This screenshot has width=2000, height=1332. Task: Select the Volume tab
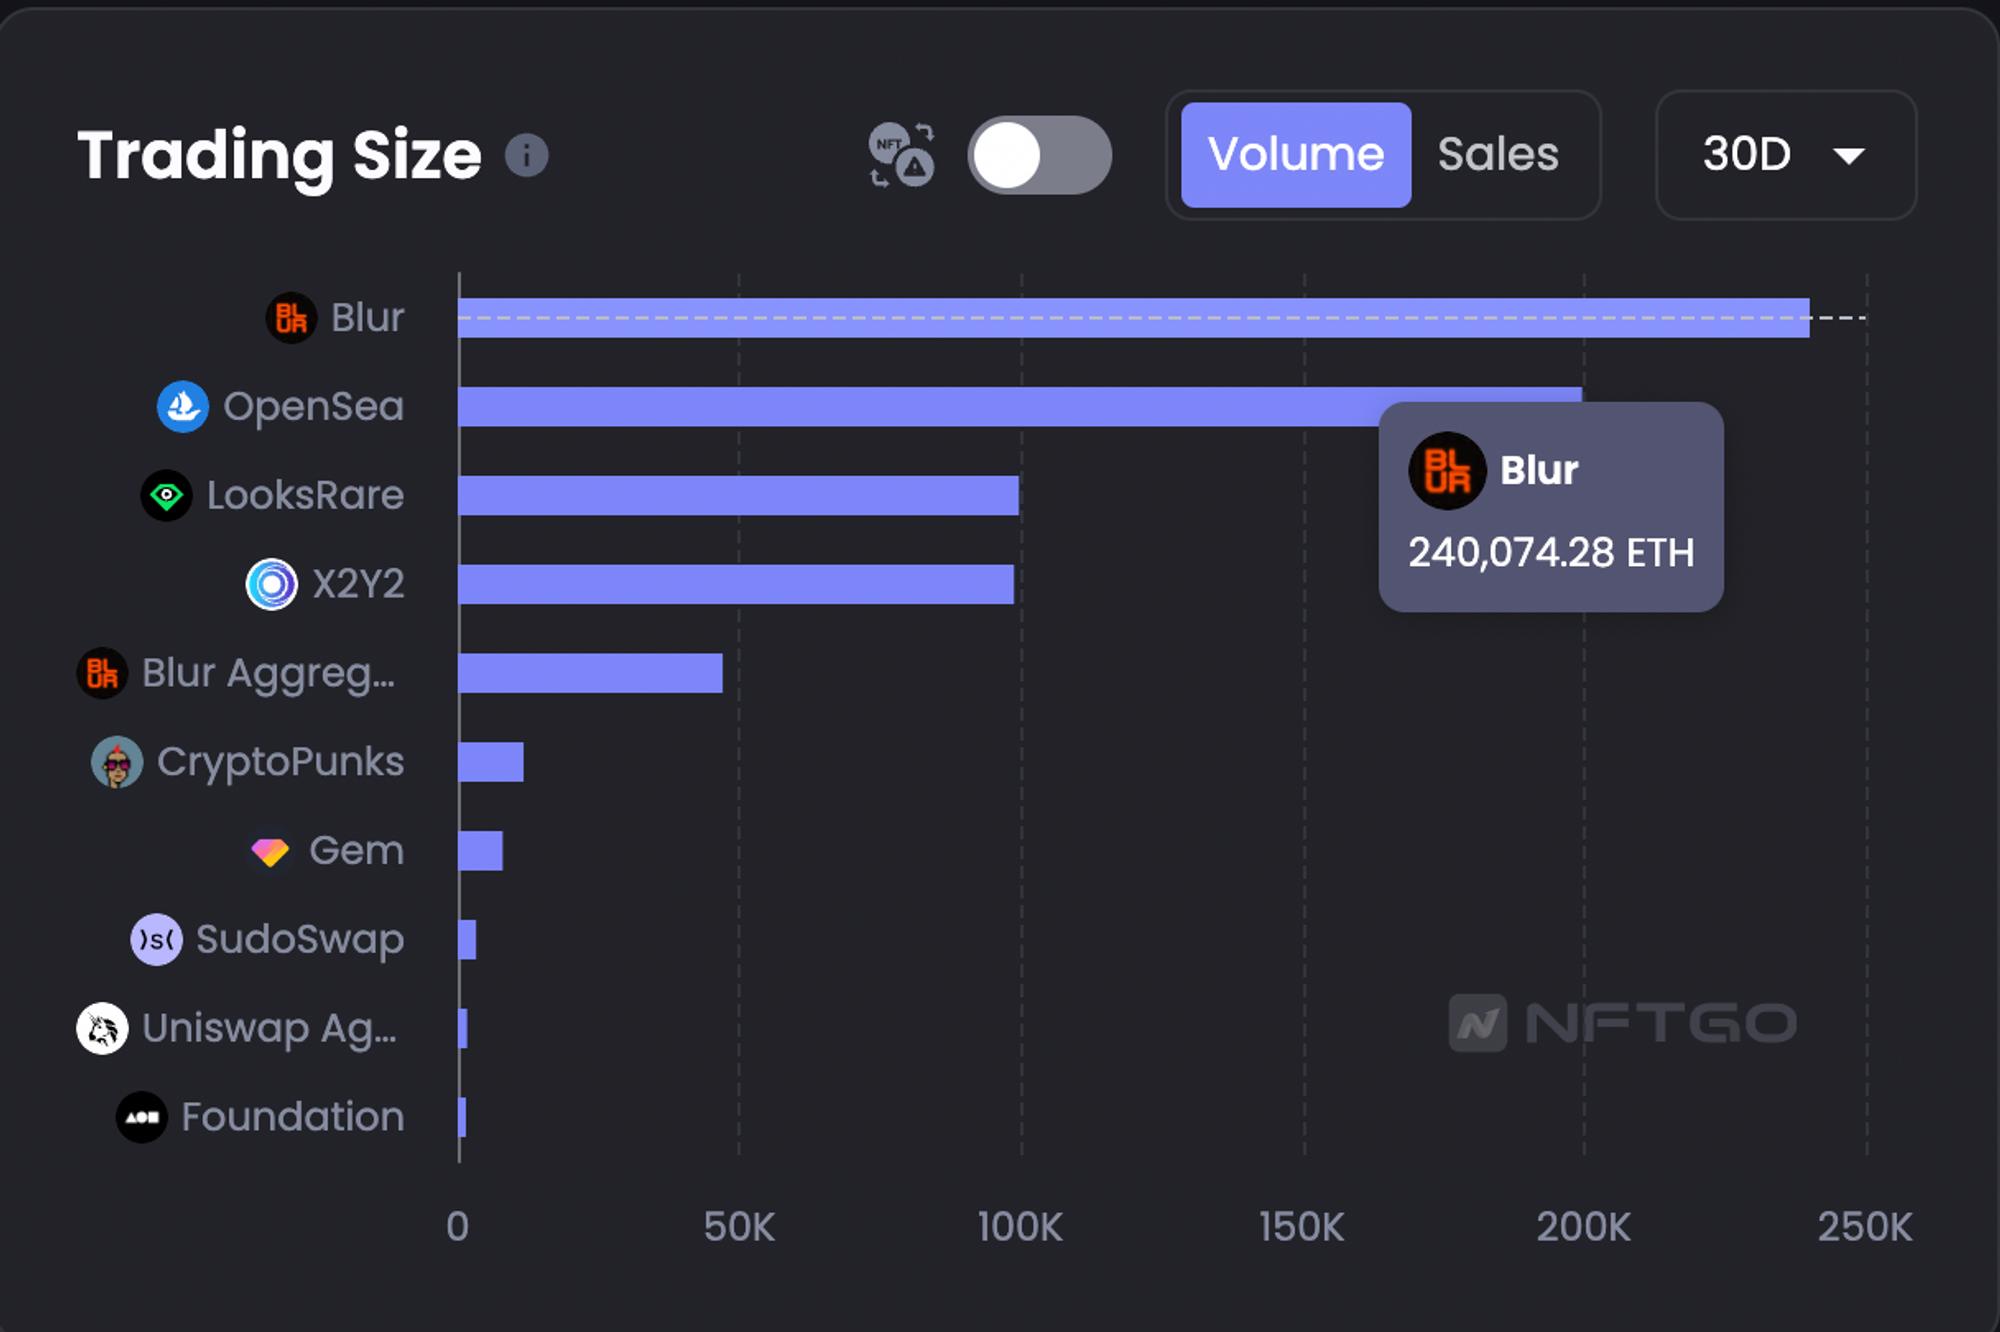click(1295, 155)
